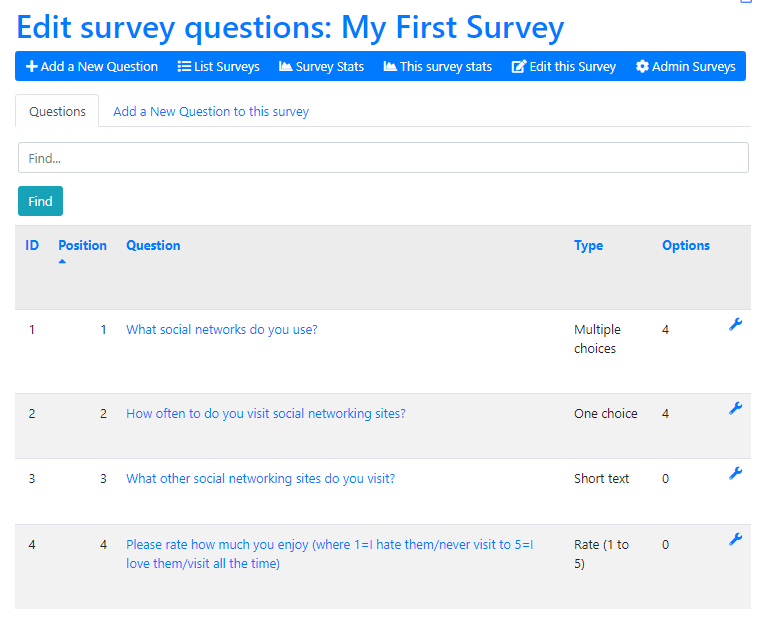The height and width of the screenshot is (619, 761).
Task: Sort by the Position column header
Action: [x=82, y=245]
